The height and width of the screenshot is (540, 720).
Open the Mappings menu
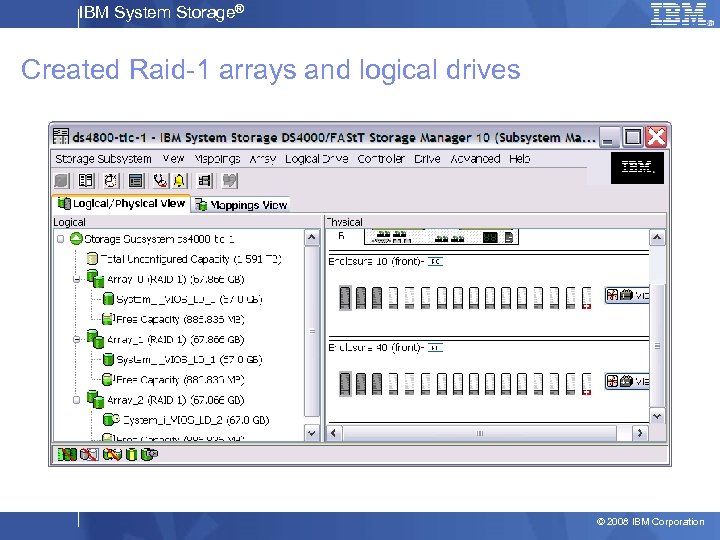point(217,159)
